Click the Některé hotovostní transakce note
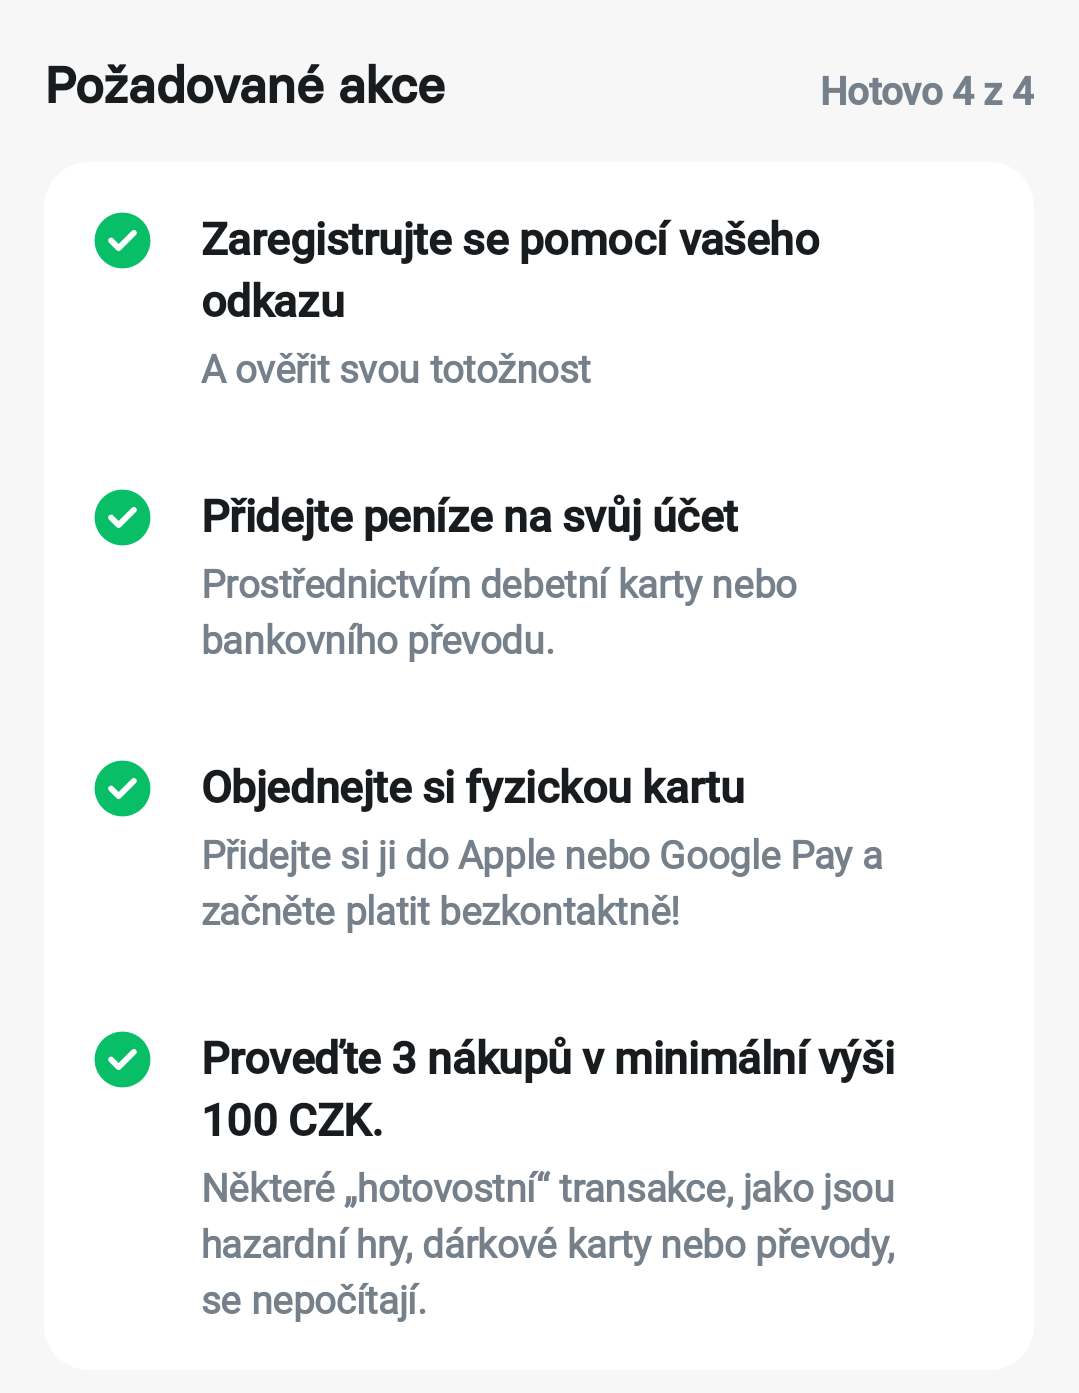Screen dimensions: 1079x1393 tap(548, 1190)
